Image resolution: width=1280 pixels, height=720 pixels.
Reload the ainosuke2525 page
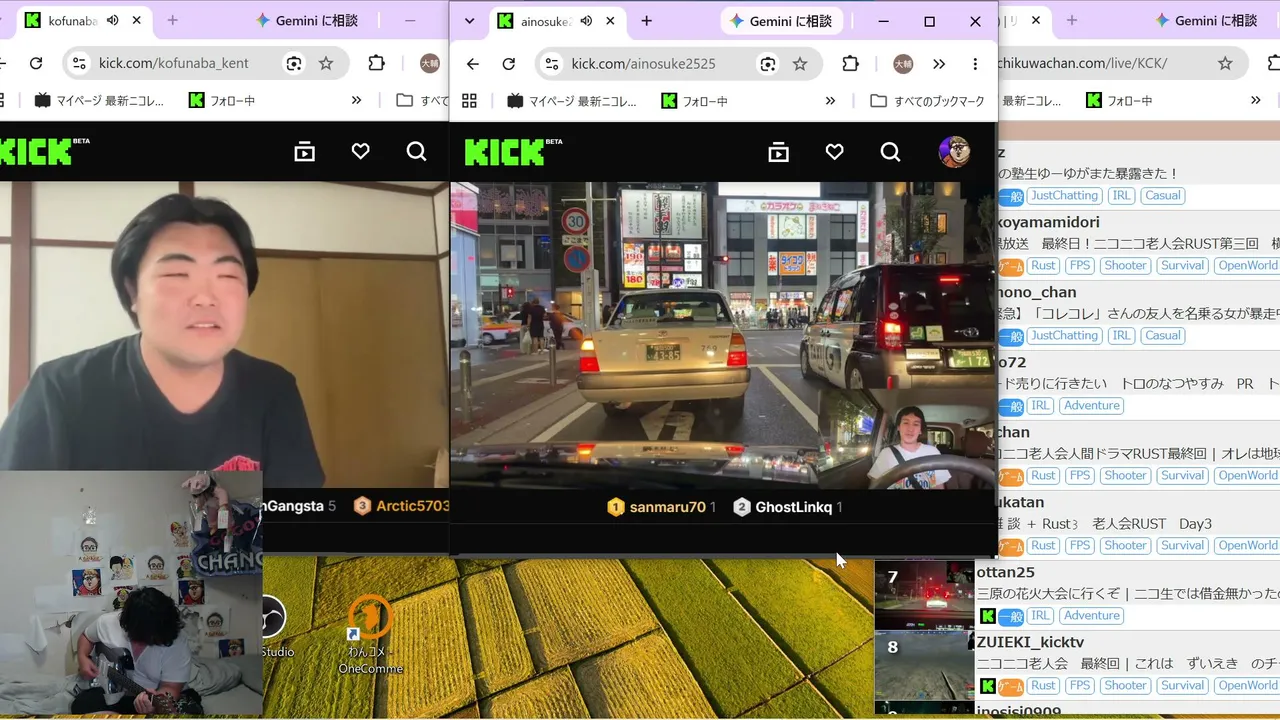(x=509, y=64)
